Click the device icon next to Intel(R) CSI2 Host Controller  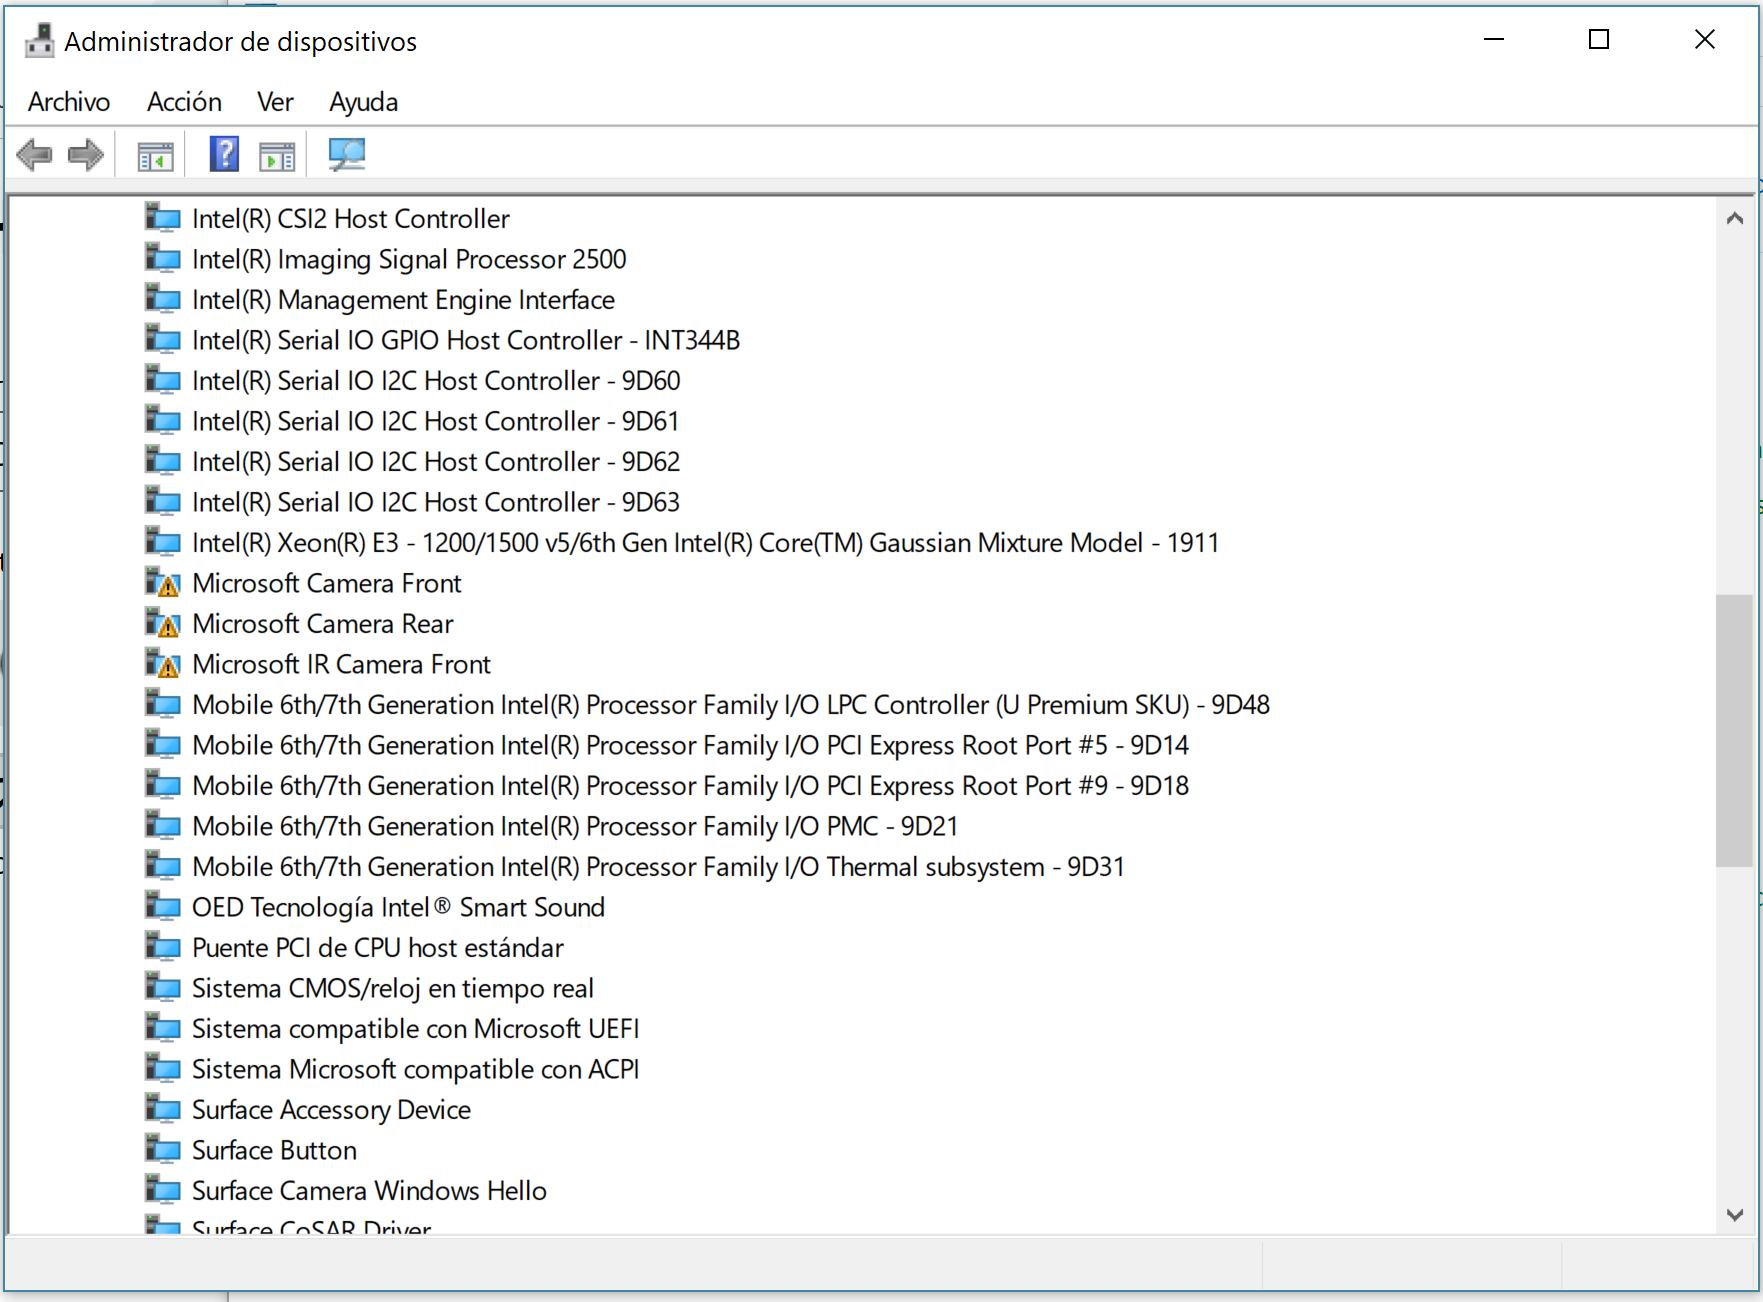point(163,218)
